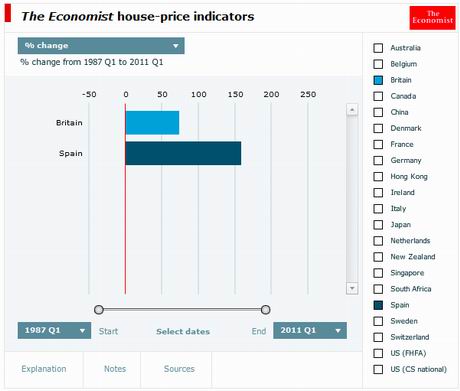Tick the Australia checkbox
The image size is (460, 391).
(x=378, y=48)
